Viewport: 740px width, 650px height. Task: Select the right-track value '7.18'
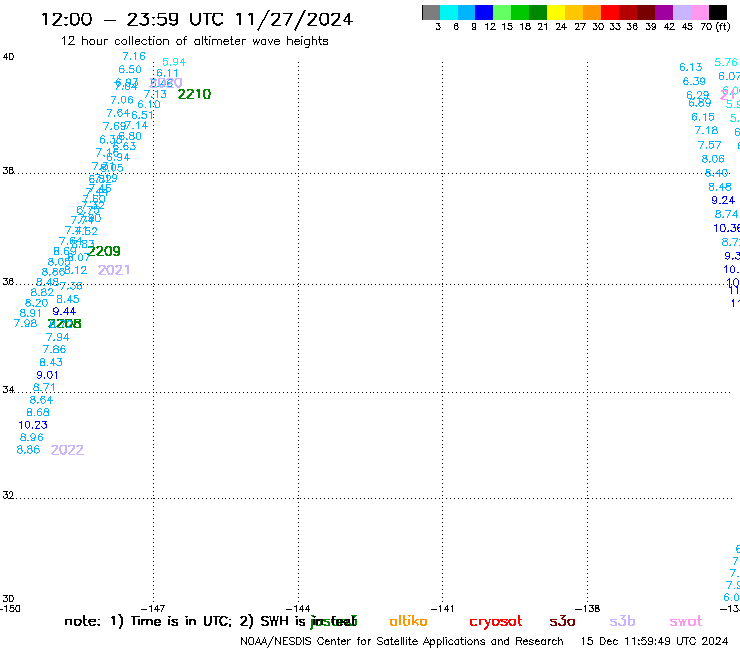706,130
